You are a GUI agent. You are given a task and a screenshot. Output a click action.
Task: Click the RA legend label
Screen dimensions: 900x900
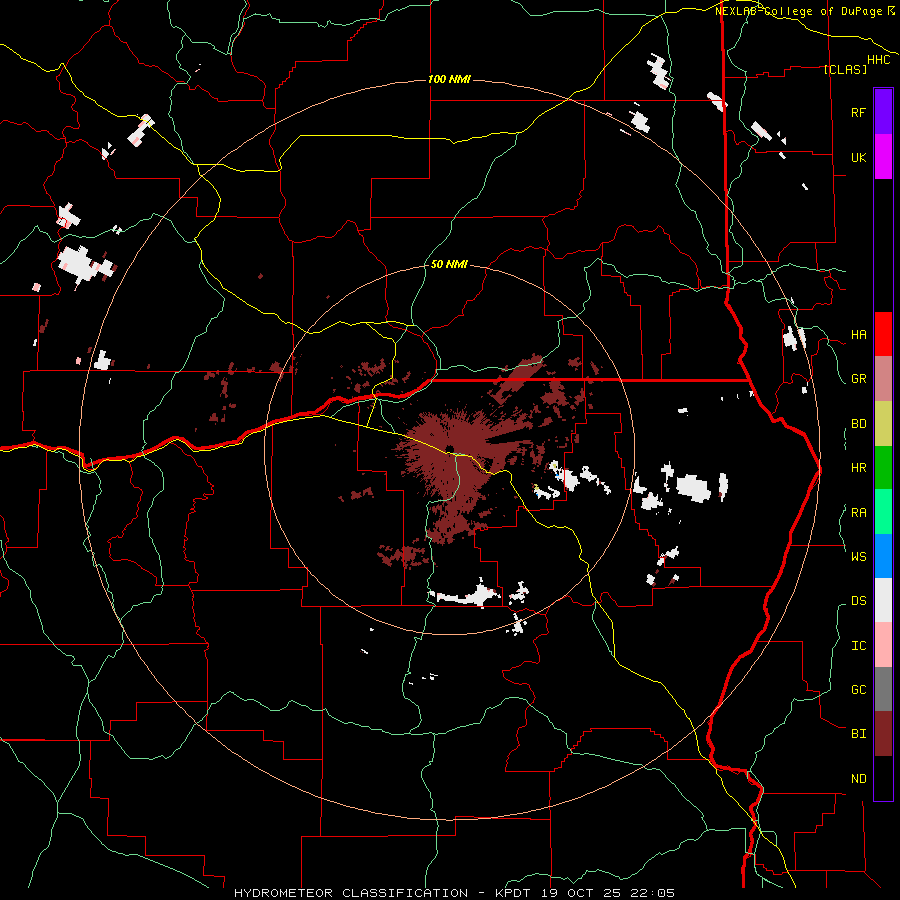pyautogui.click(x=858, y=513)
